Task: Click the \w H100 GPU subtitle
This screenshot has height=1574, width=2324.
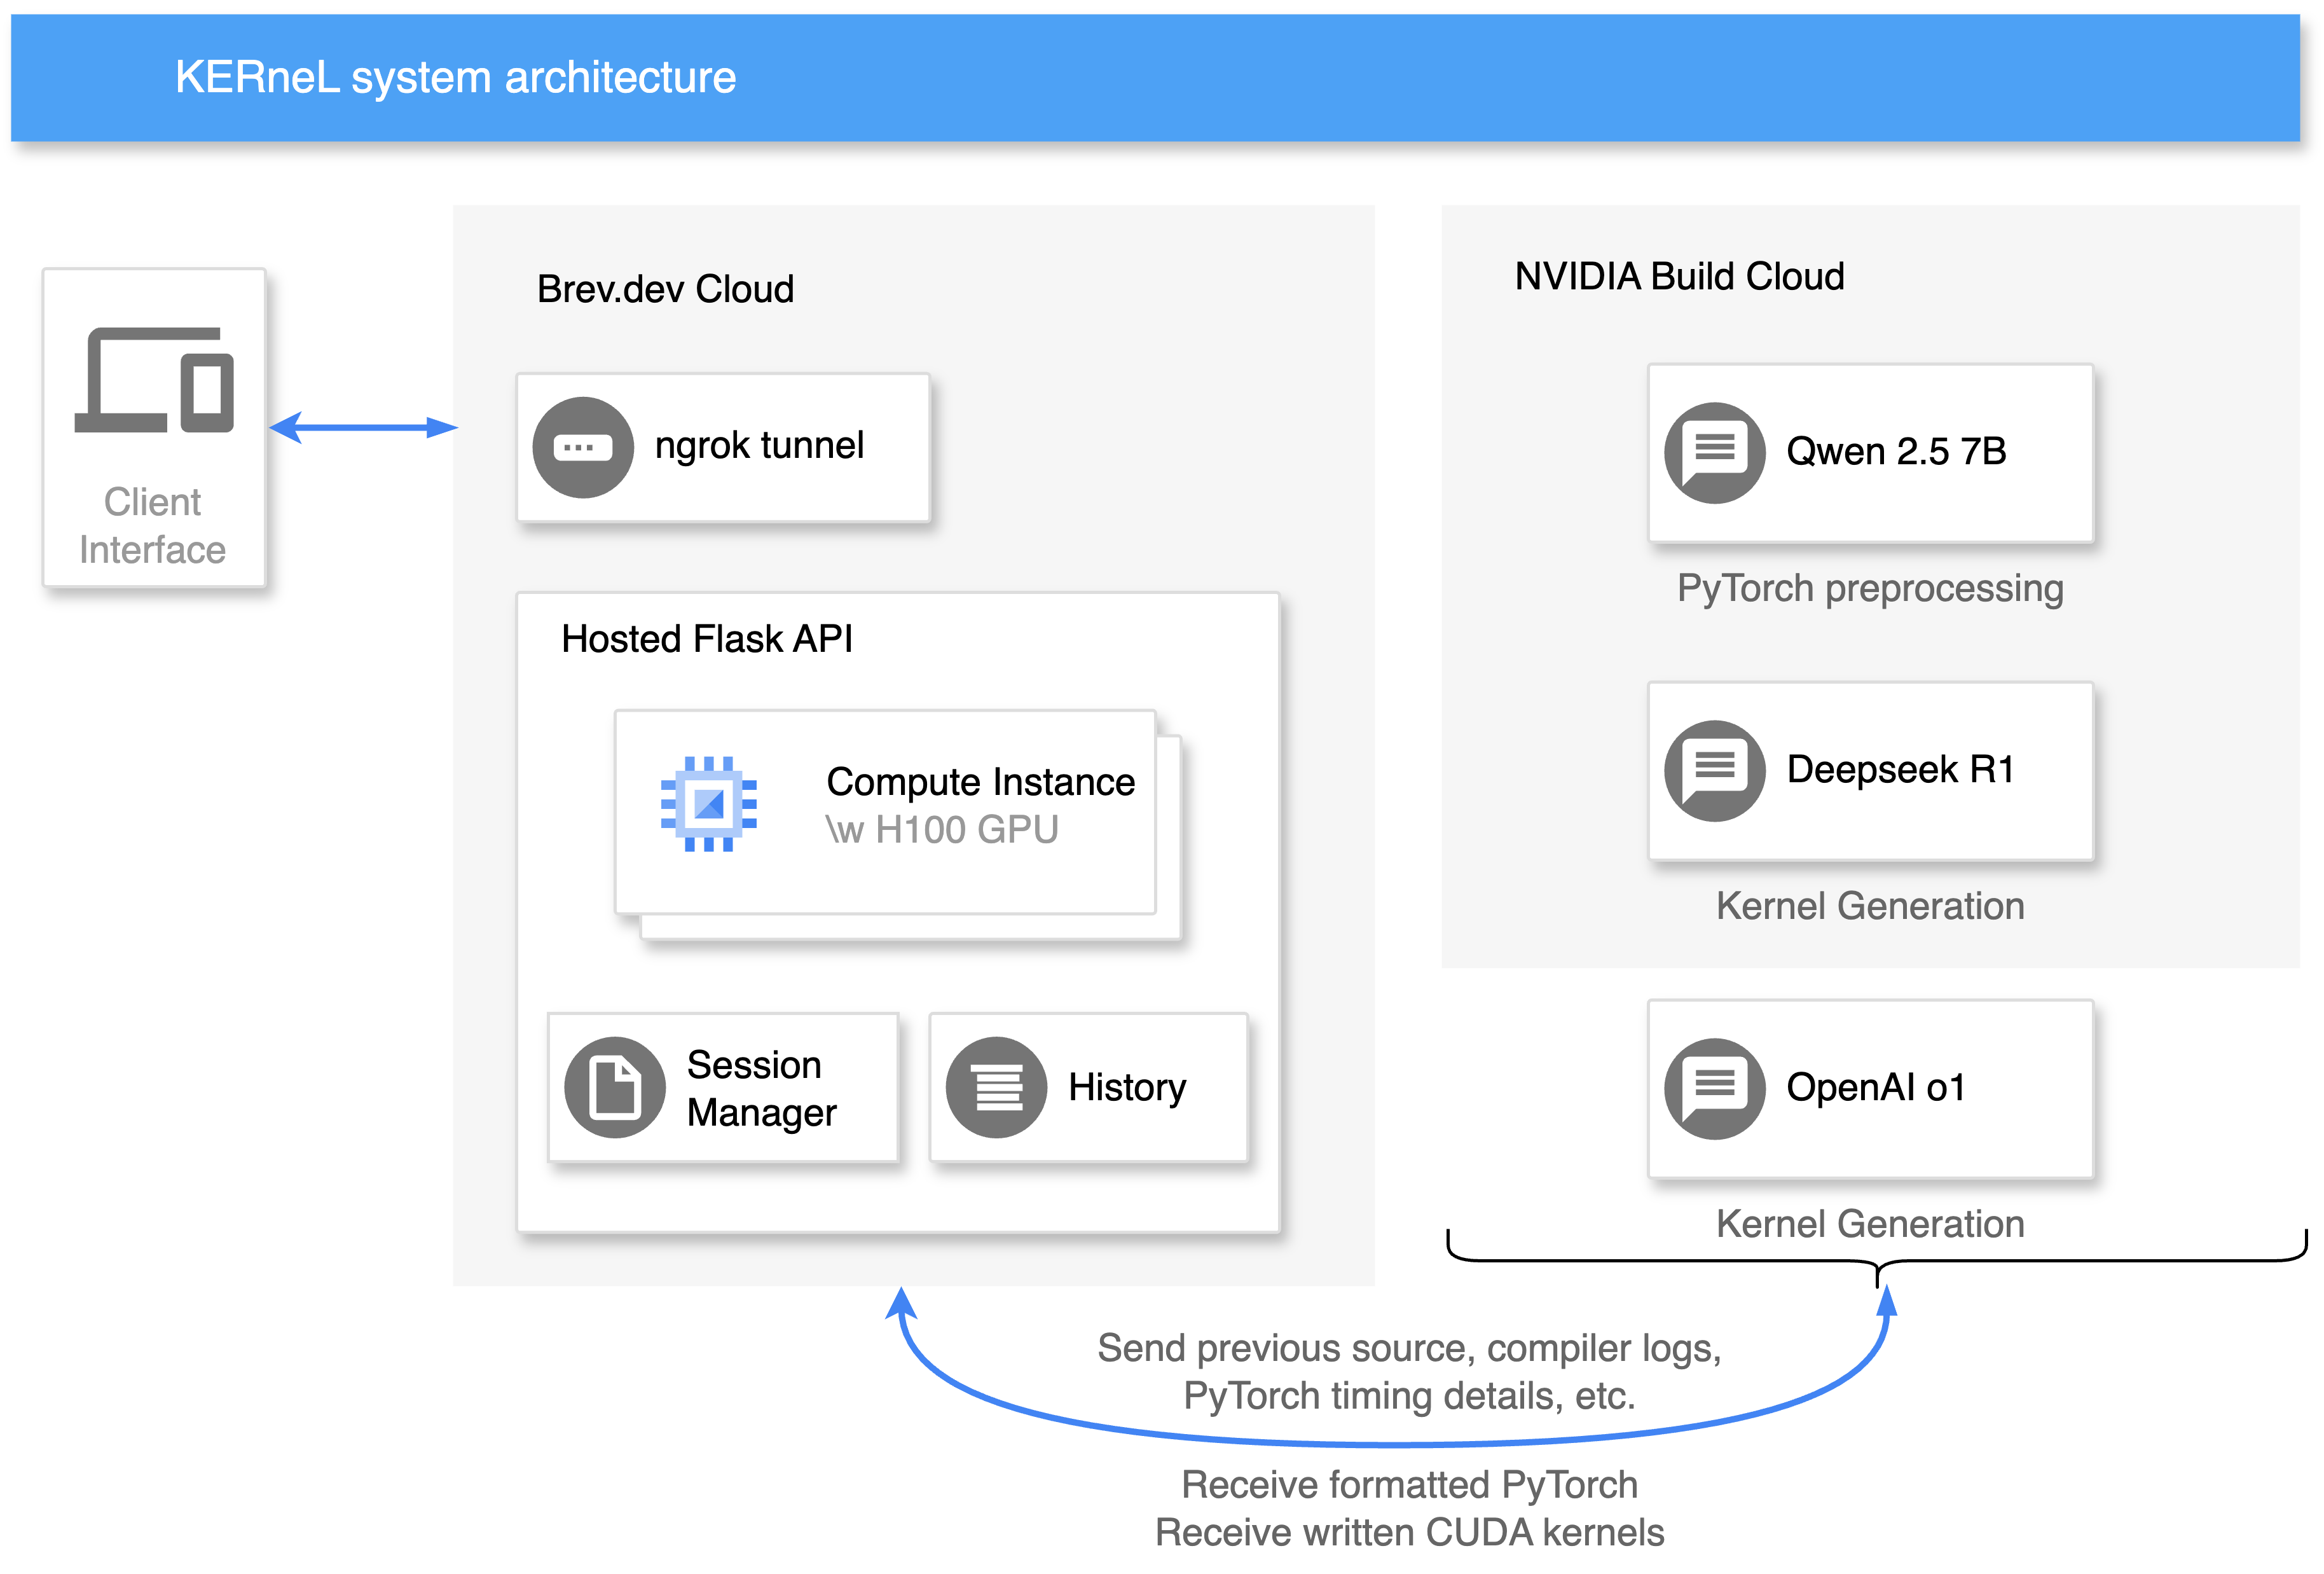Action: (941, 829)
